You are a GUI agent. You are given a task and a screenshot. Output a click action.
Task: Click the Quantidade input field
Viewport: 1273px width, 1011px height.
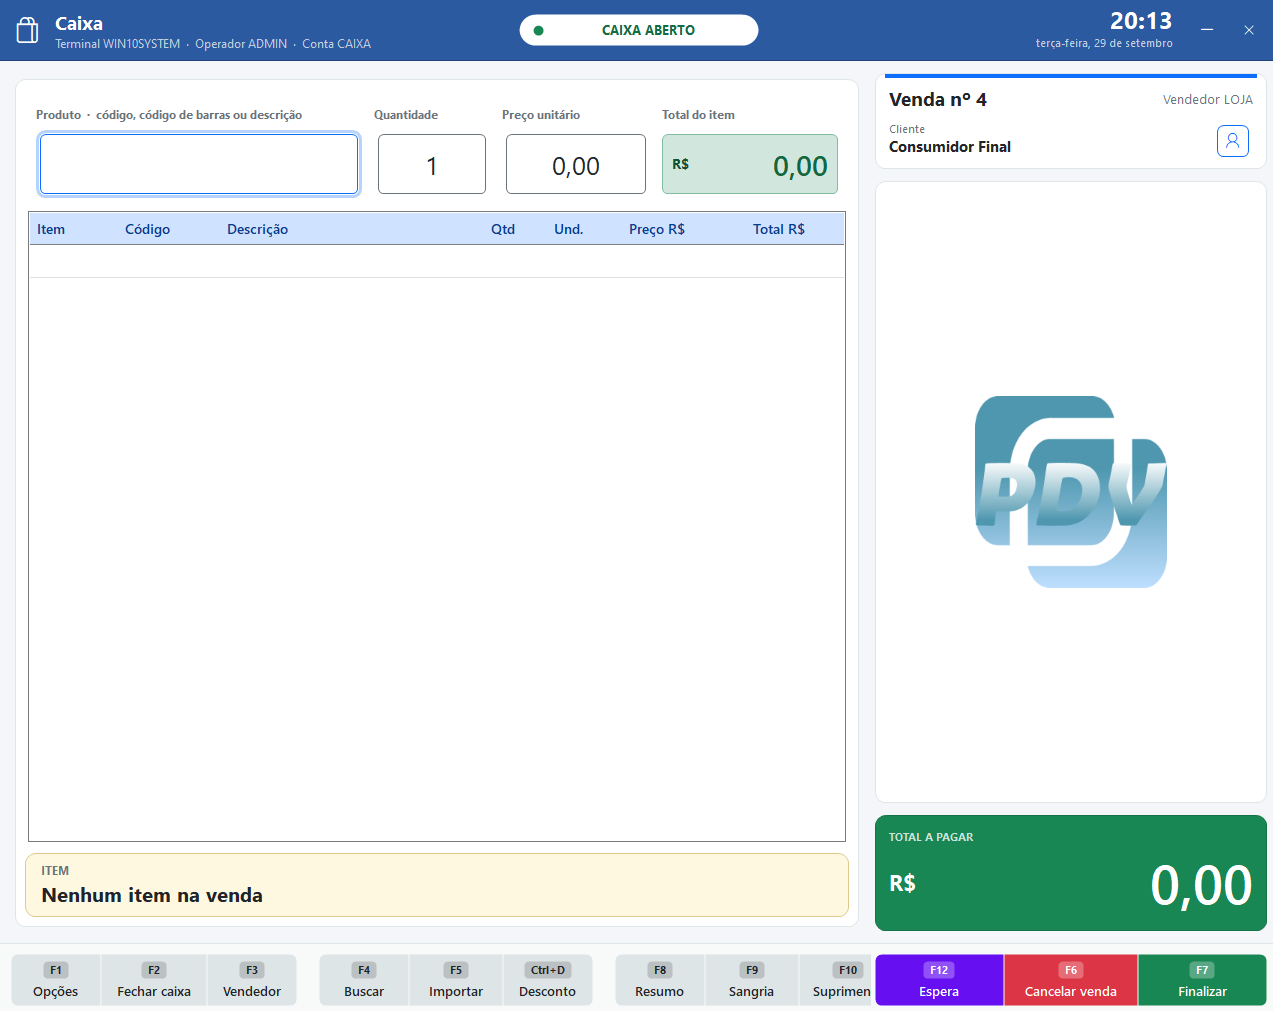pos(432,164)
